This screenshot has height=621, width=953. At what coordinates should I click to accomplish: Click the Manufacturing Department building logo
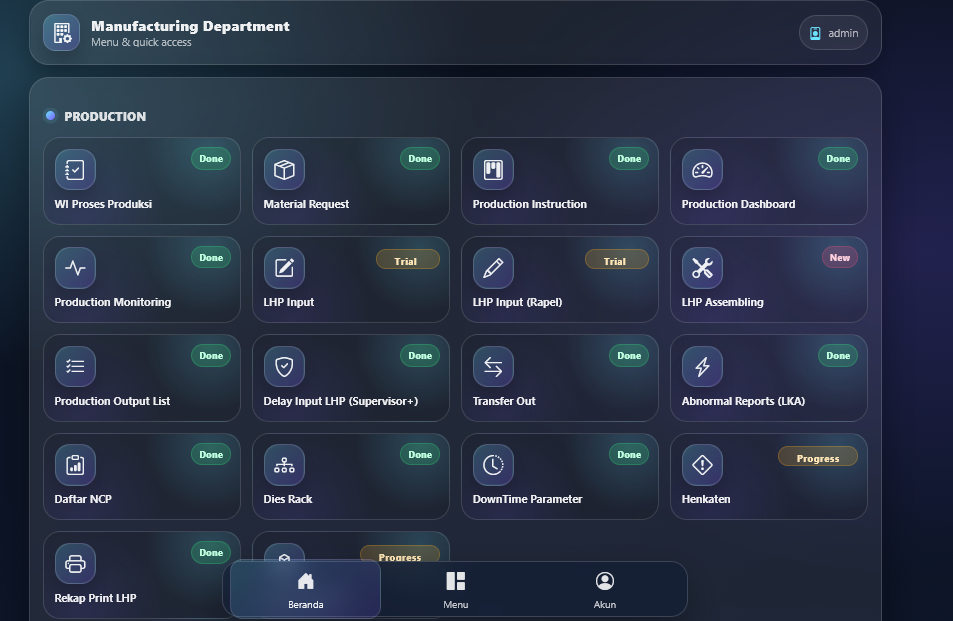click(62, 33)
